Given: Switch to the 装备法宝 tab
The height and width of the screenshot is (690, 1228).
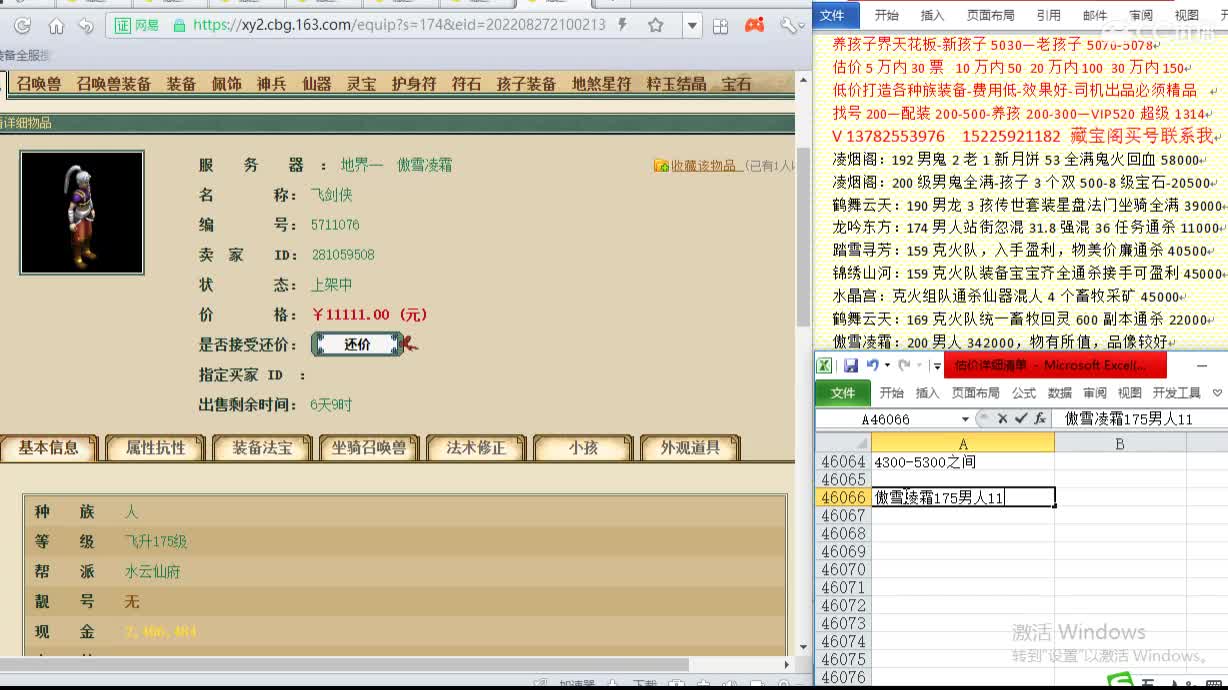Looking at the screenshot, I should point(262,447).
